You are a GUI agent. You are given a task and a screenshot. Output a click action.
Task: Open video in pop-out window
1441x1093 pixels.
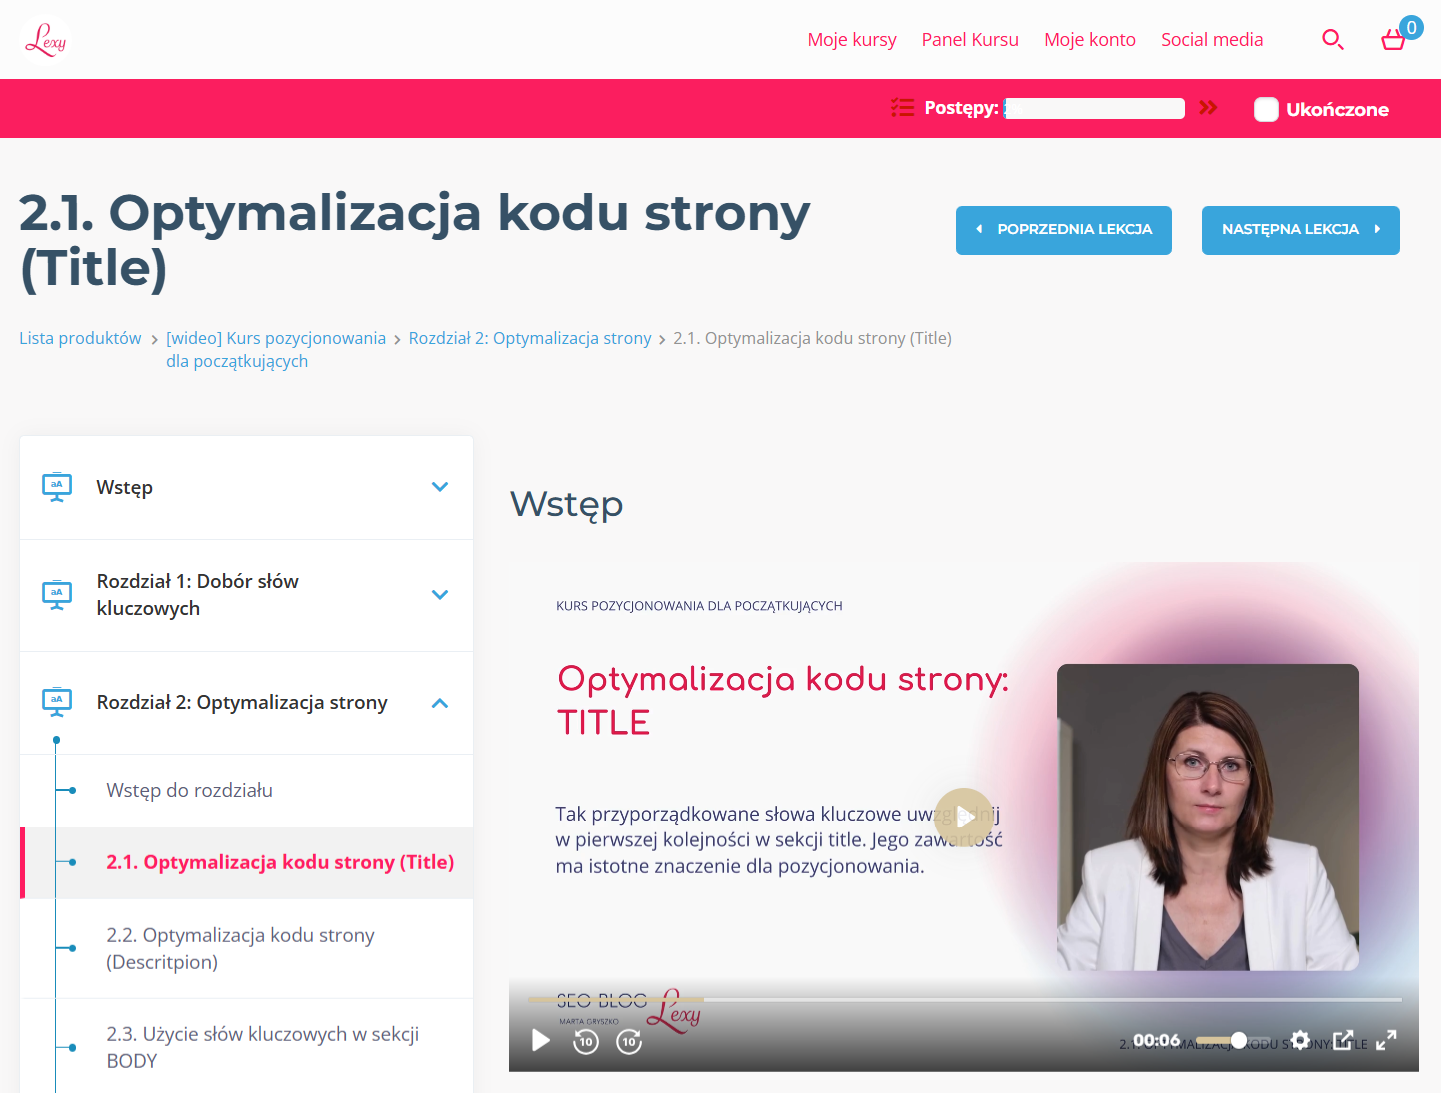pyautogui.click(x=1343, y=1041)
